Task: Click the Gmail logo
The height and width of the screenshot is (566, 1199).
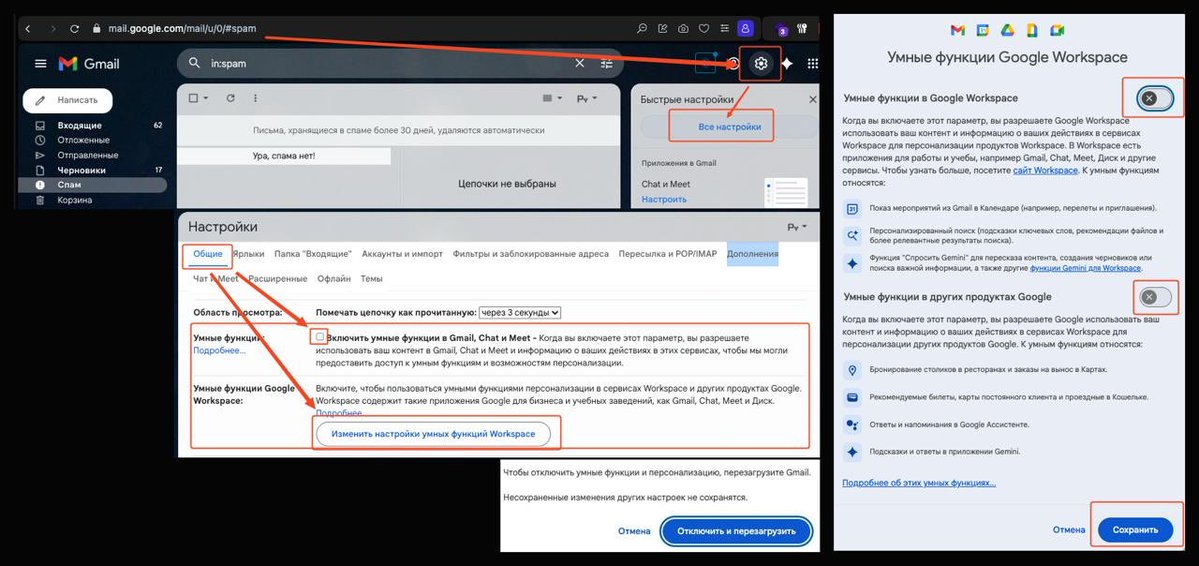Action: coord(89,63)
